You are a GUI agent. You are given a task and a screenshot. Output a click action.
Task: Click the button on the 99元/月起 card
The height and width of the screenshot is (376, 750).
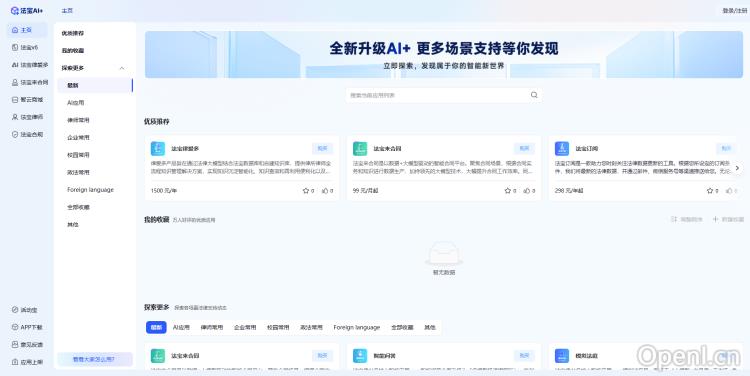[x=524, y=148]
